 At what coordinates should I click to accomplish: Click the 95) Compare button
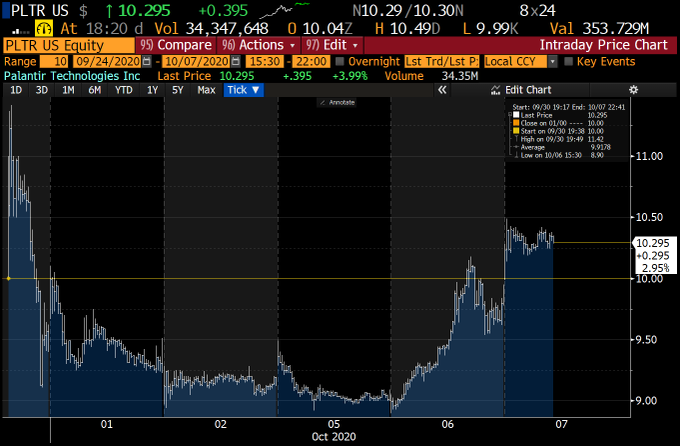pyautogui.click(x=176, y=45)
